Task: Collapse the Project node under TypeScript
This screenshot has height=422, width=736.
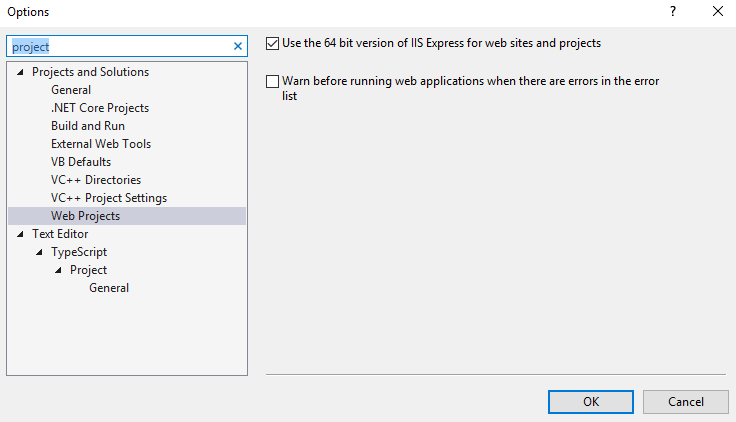Action: pyautogui.click(x=59, y=270)
